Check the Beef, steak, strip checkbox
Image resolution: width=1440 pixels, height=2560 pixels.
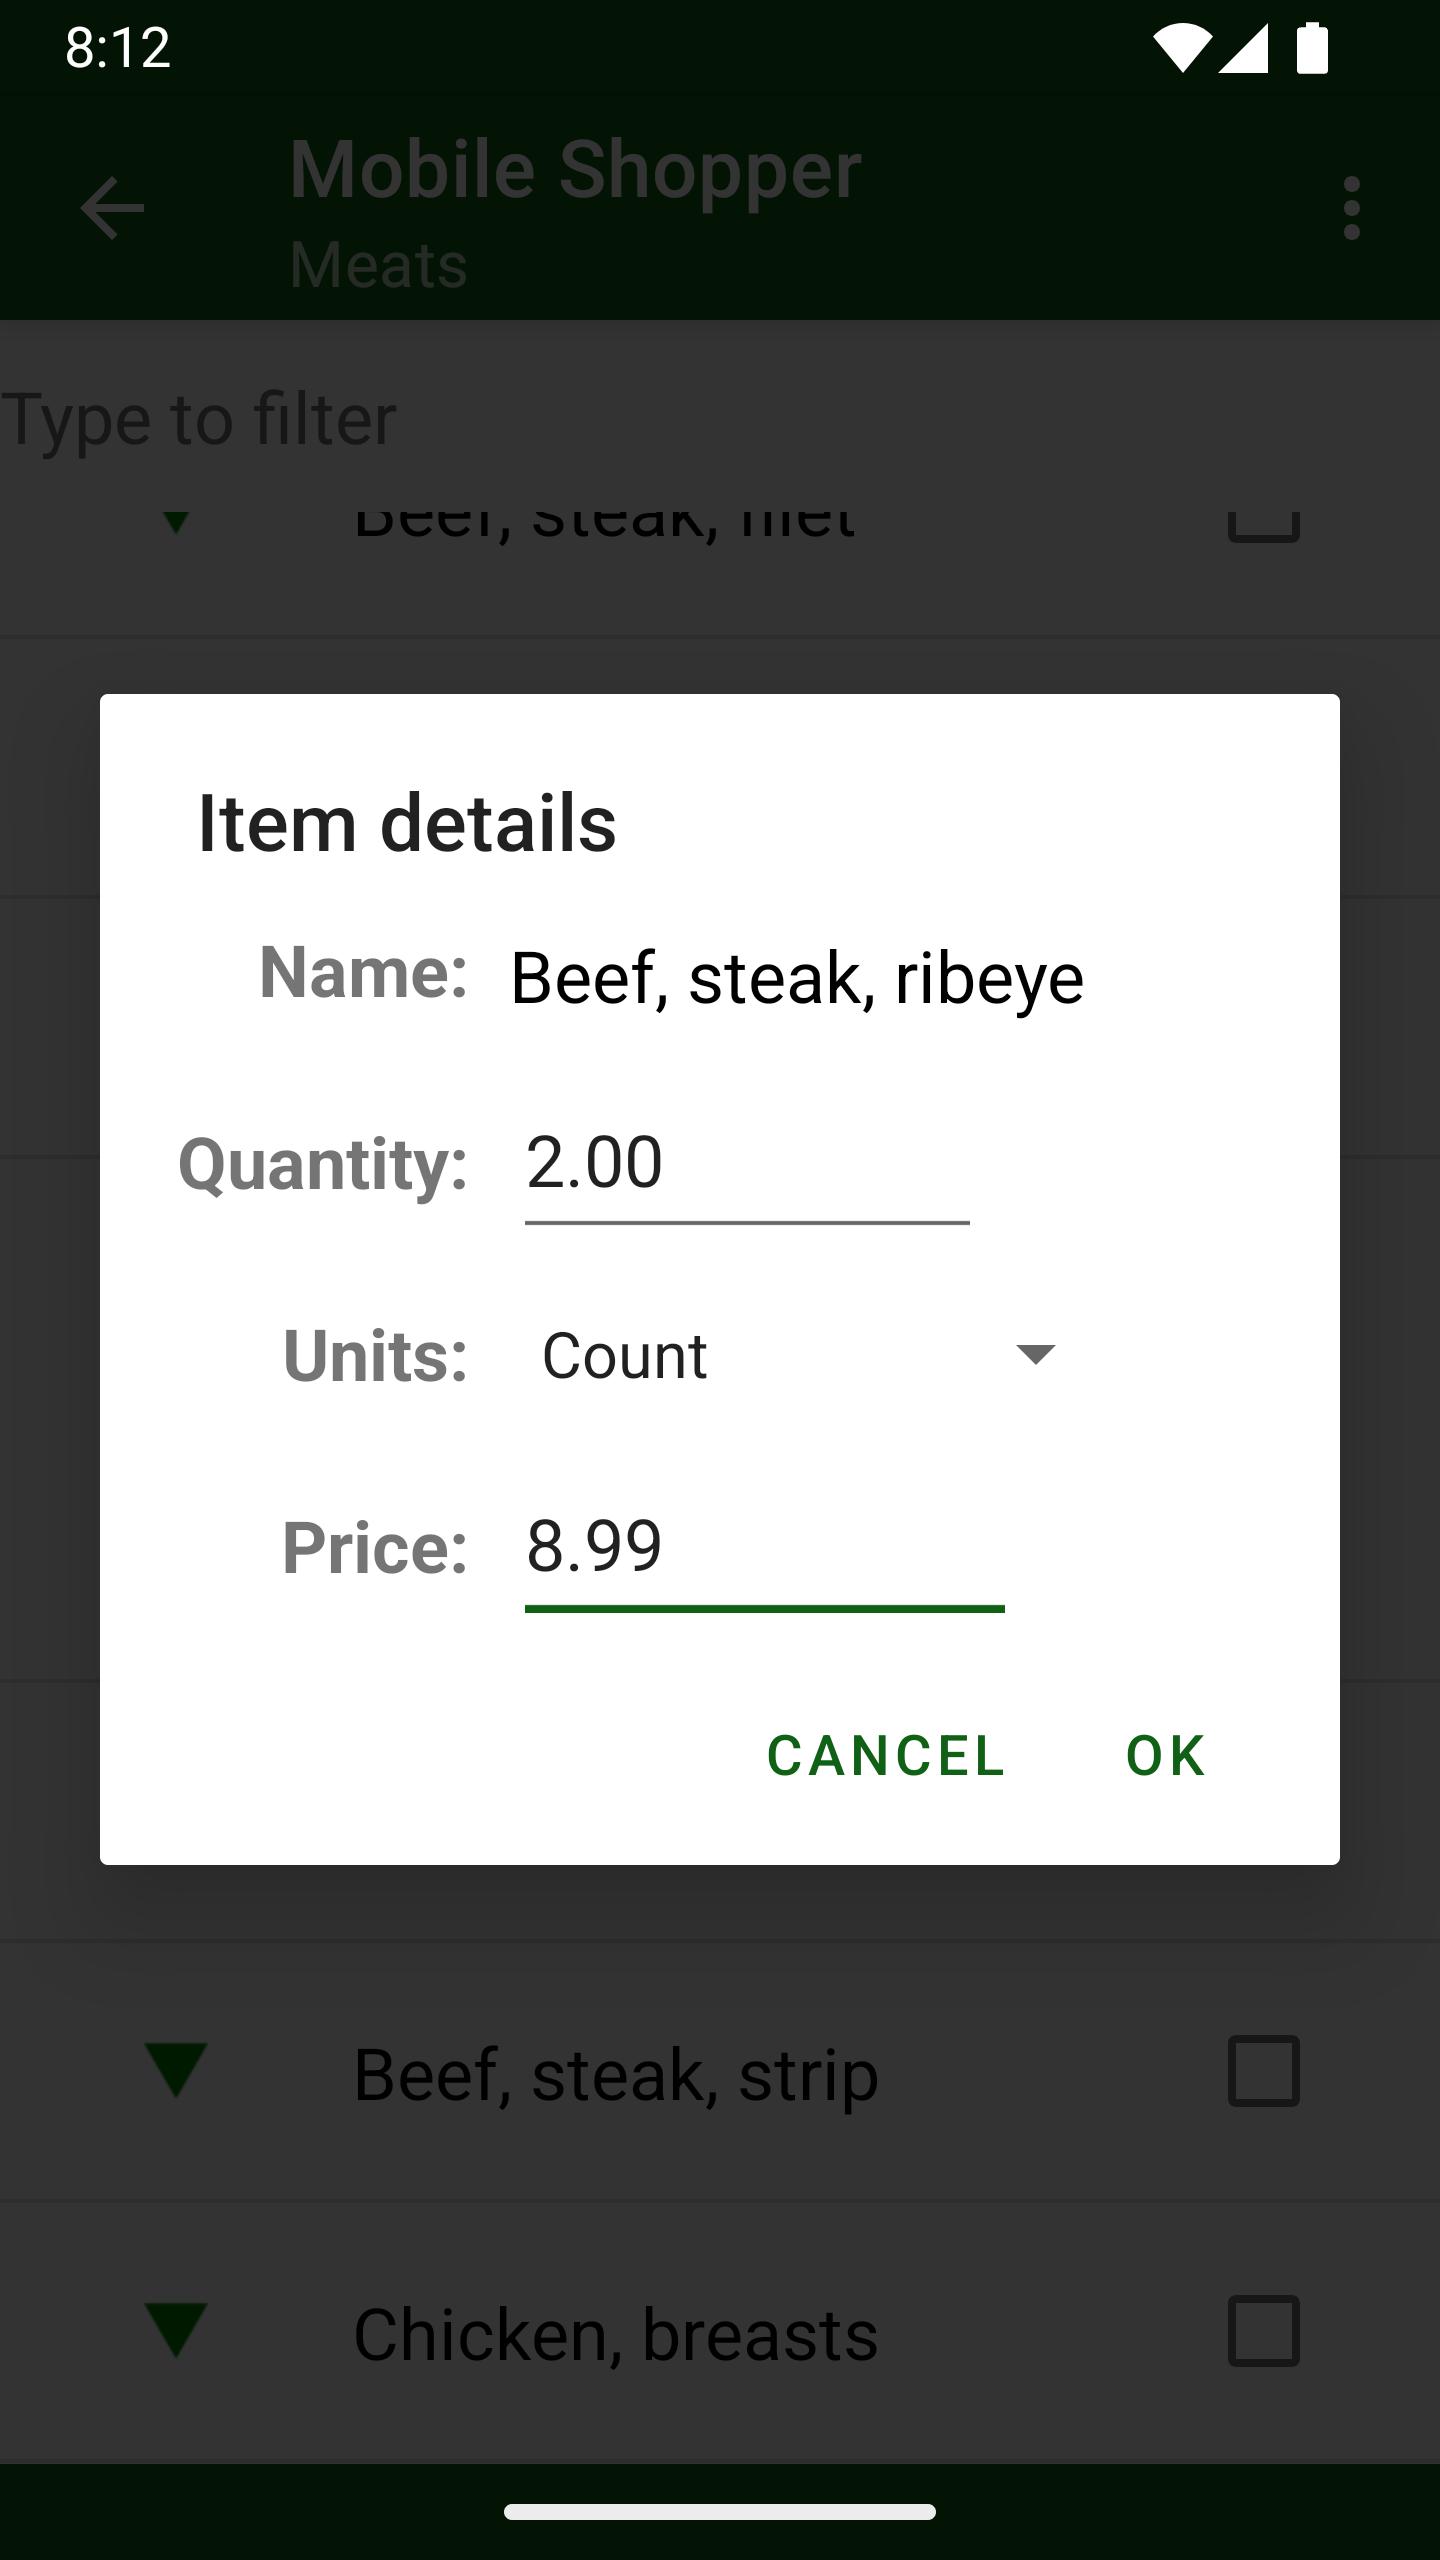(x=1264, y=2071)
